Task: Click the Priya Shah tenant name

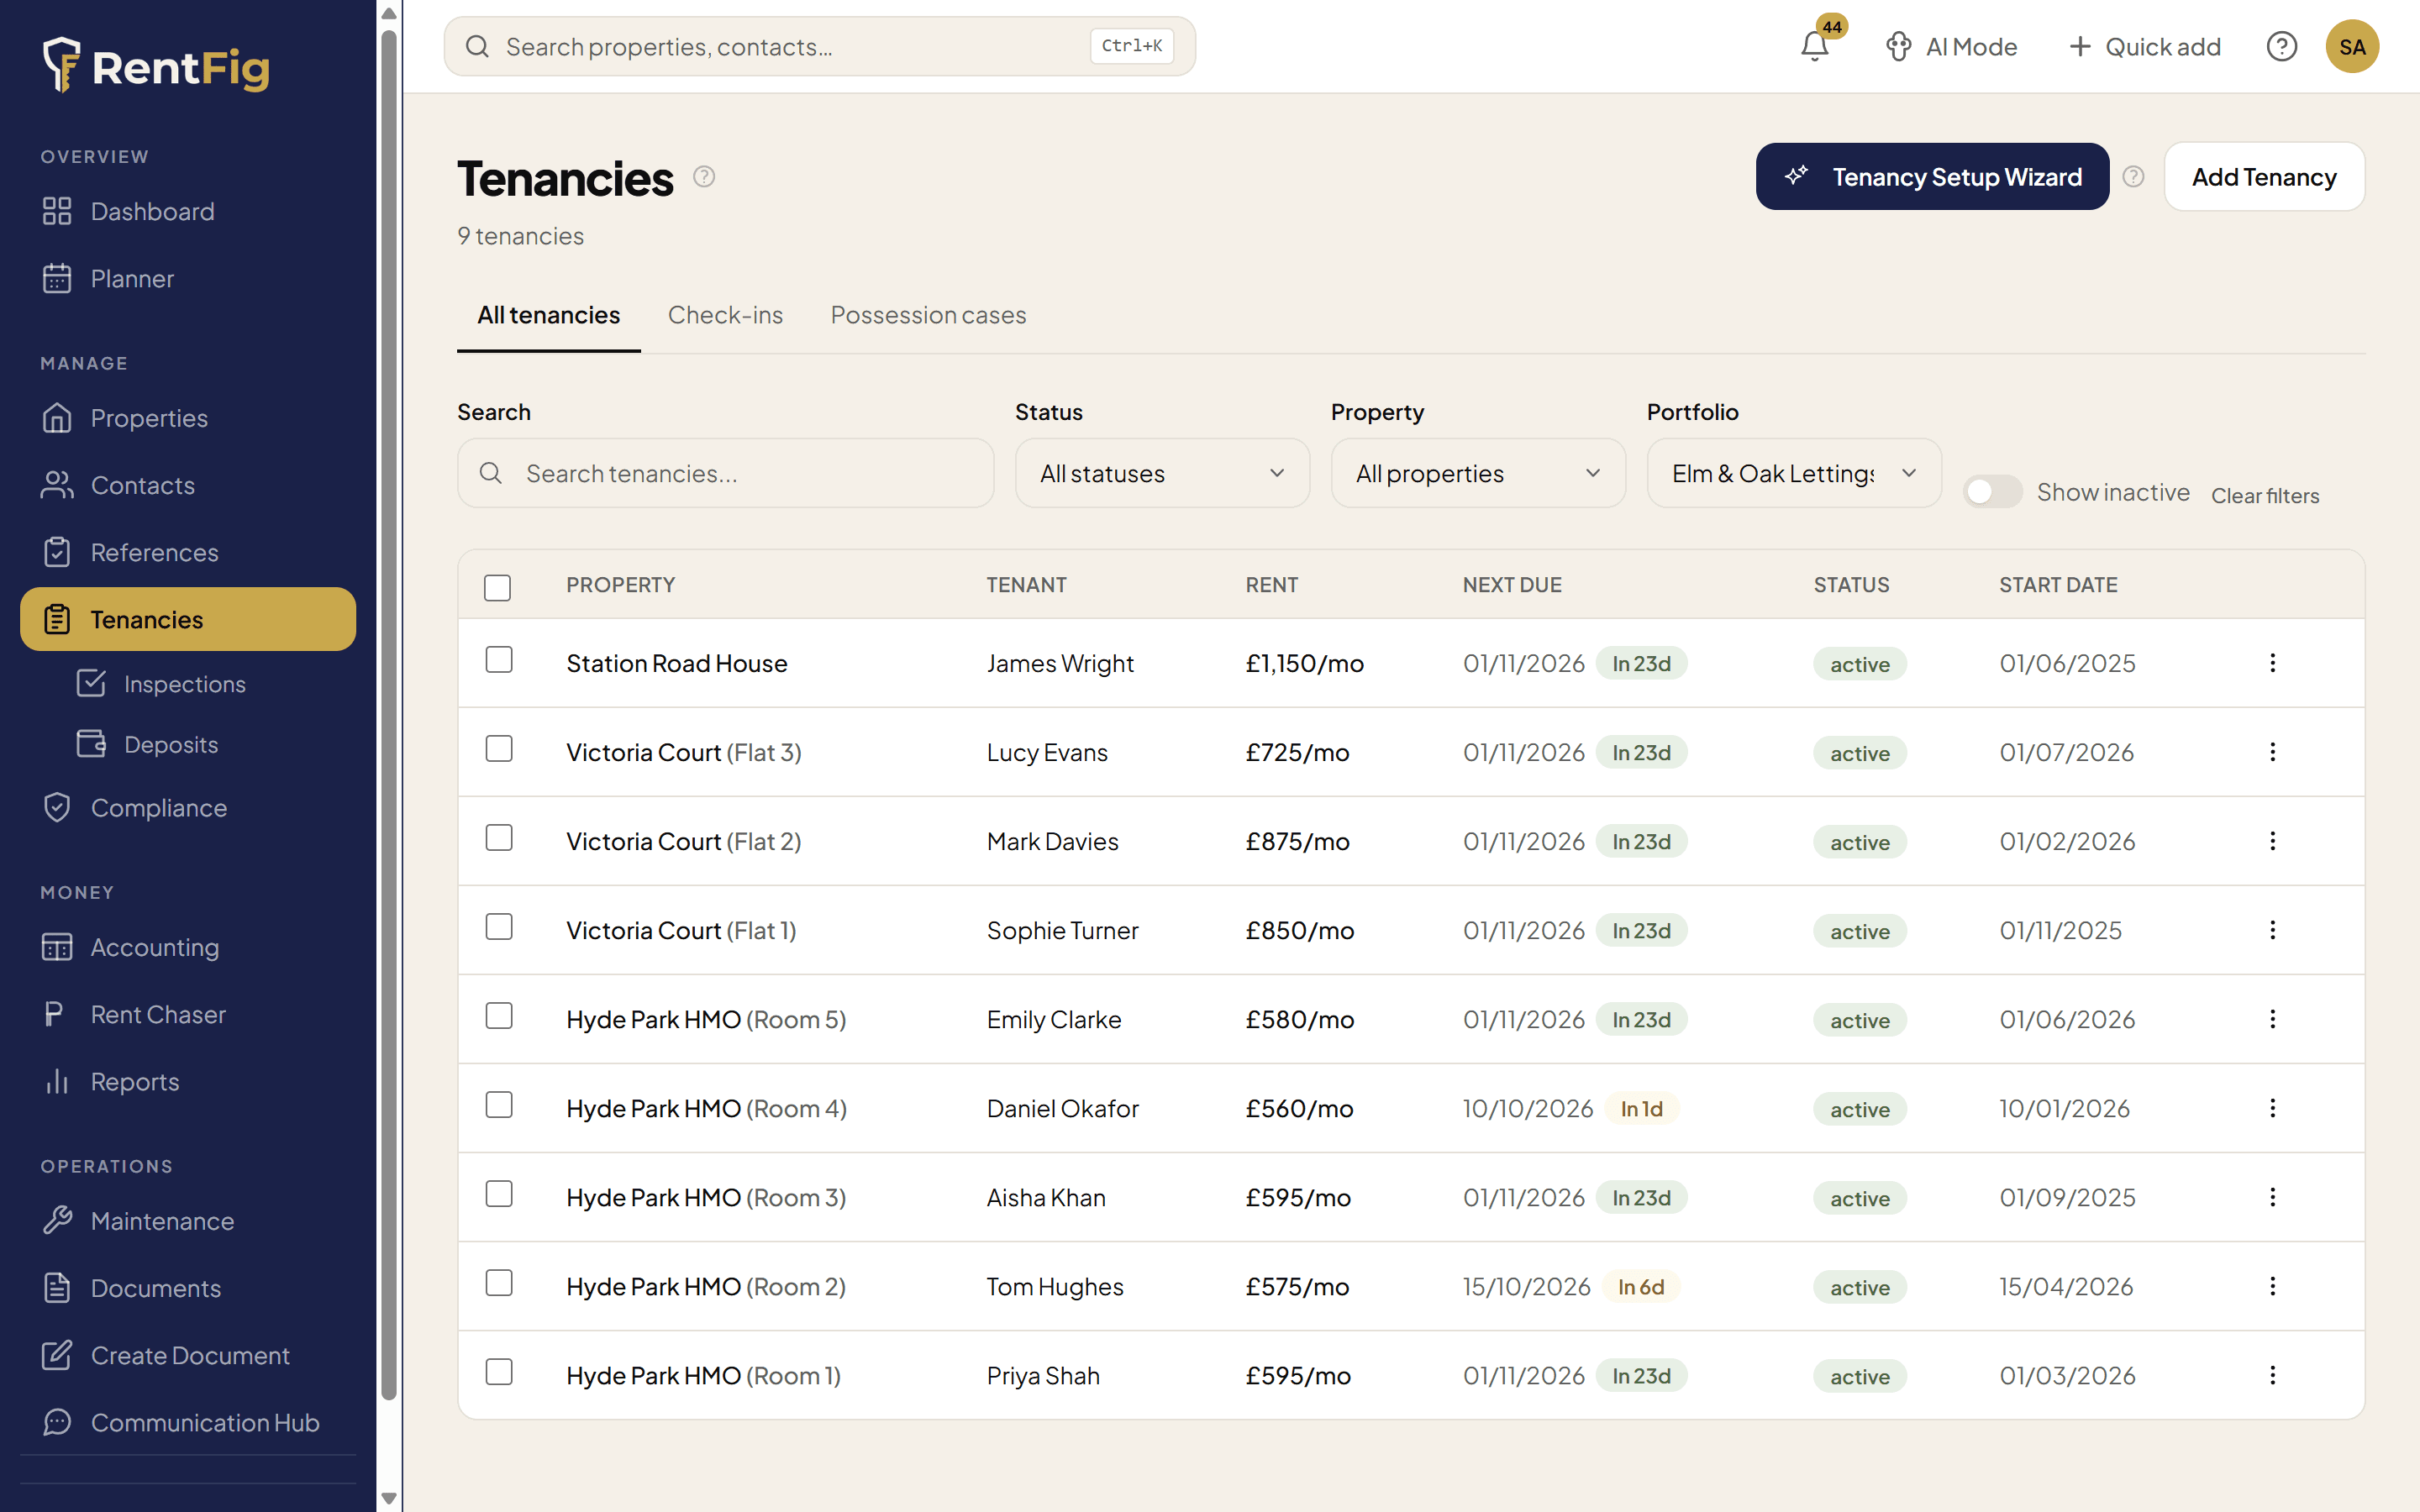Action: (x=1043, y=1375)
